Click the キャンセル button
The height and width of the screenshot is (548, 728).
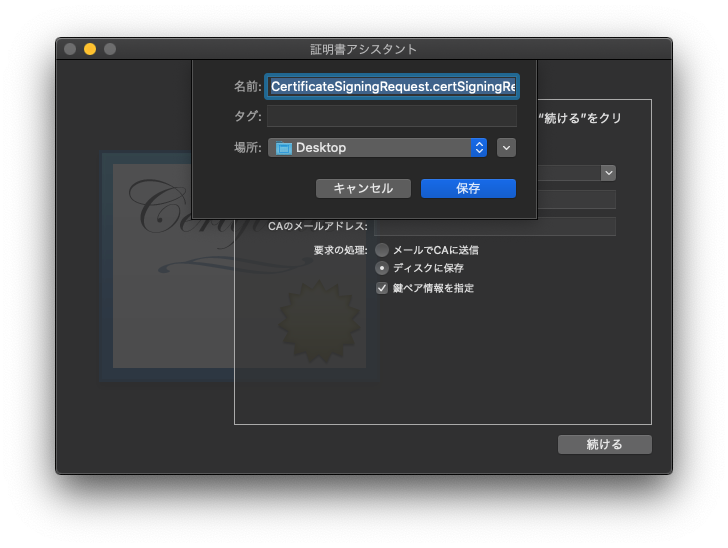point(363,188)
